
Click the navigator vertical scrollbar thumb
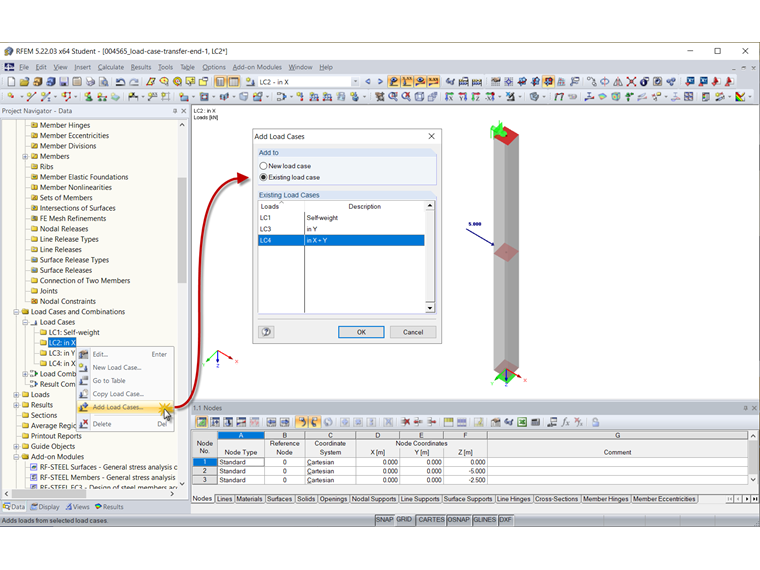[x=182, y=230]
